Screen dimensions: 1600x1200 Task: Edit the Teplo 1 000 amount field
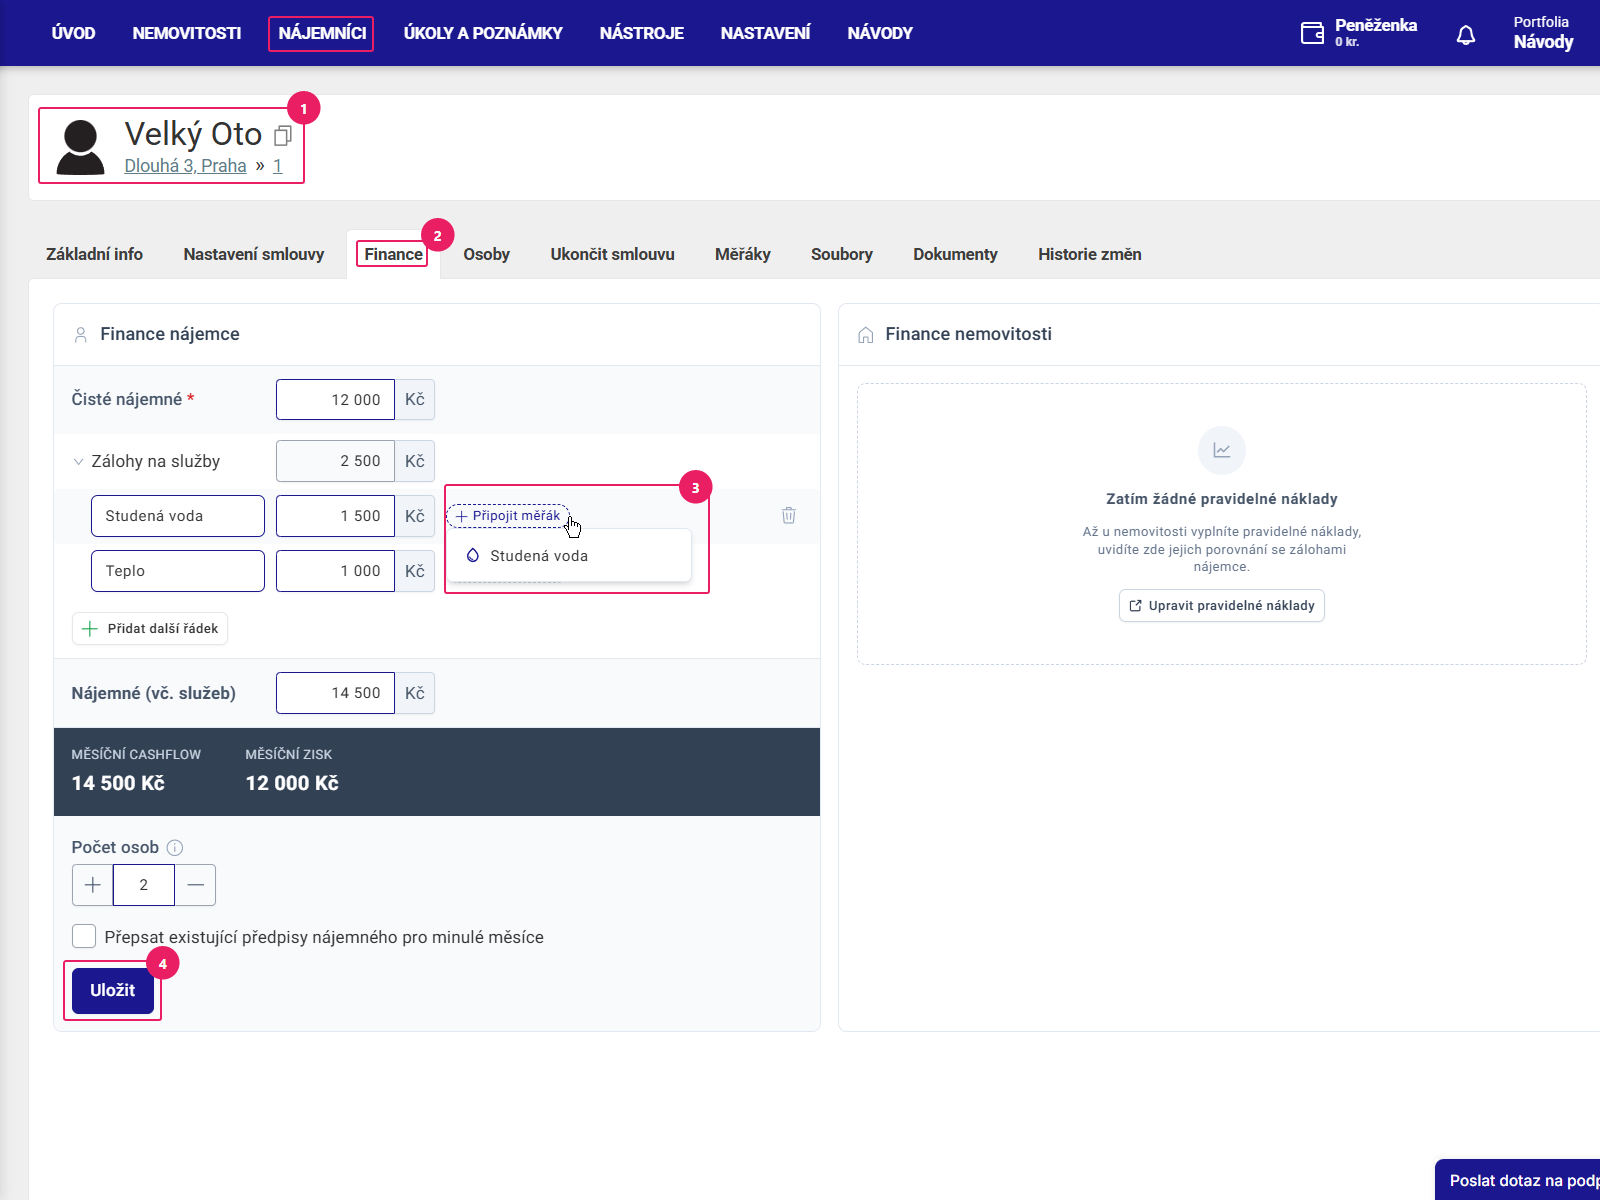click(335, 571)
